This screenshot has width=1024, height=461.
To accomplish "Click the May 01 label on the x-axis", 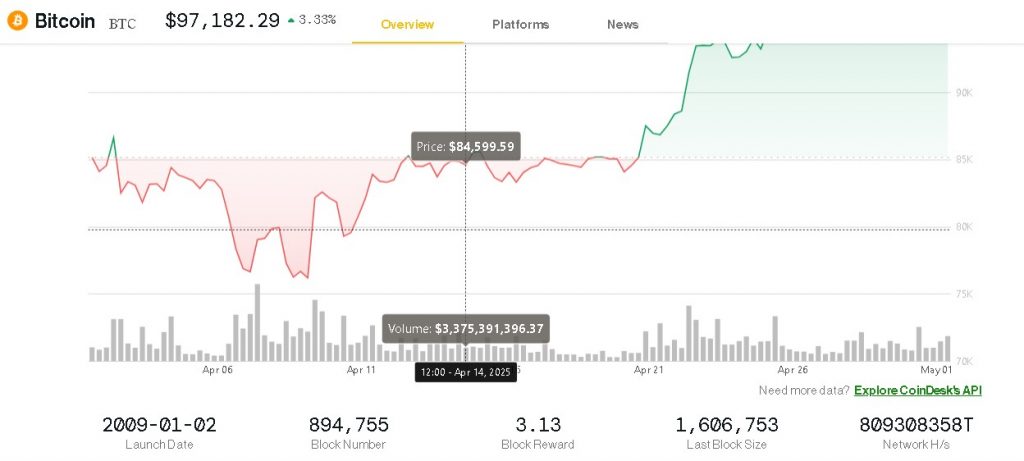I will 937,370.
